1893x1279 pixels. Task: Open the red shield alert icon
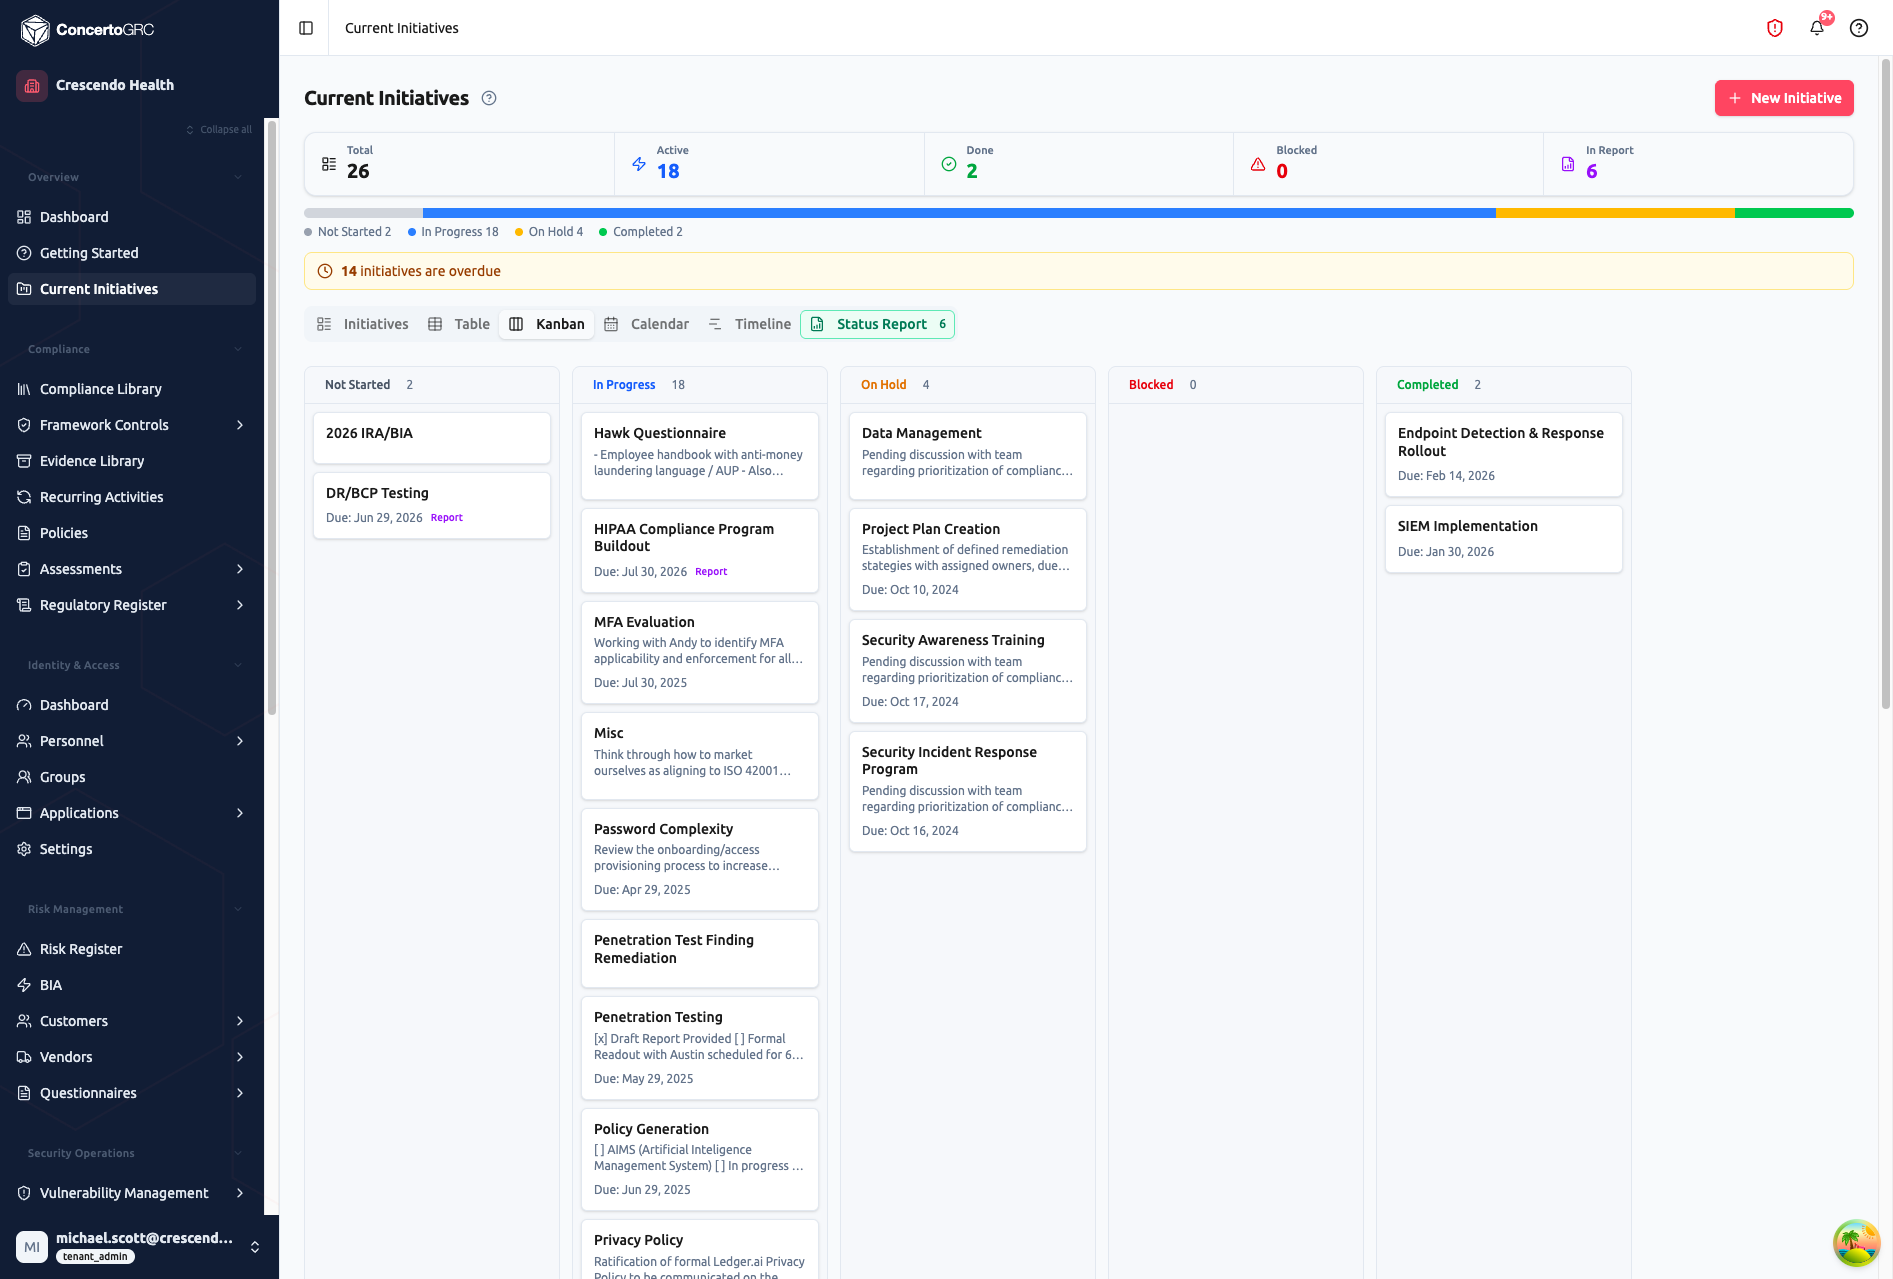(x=1775, y=28)
